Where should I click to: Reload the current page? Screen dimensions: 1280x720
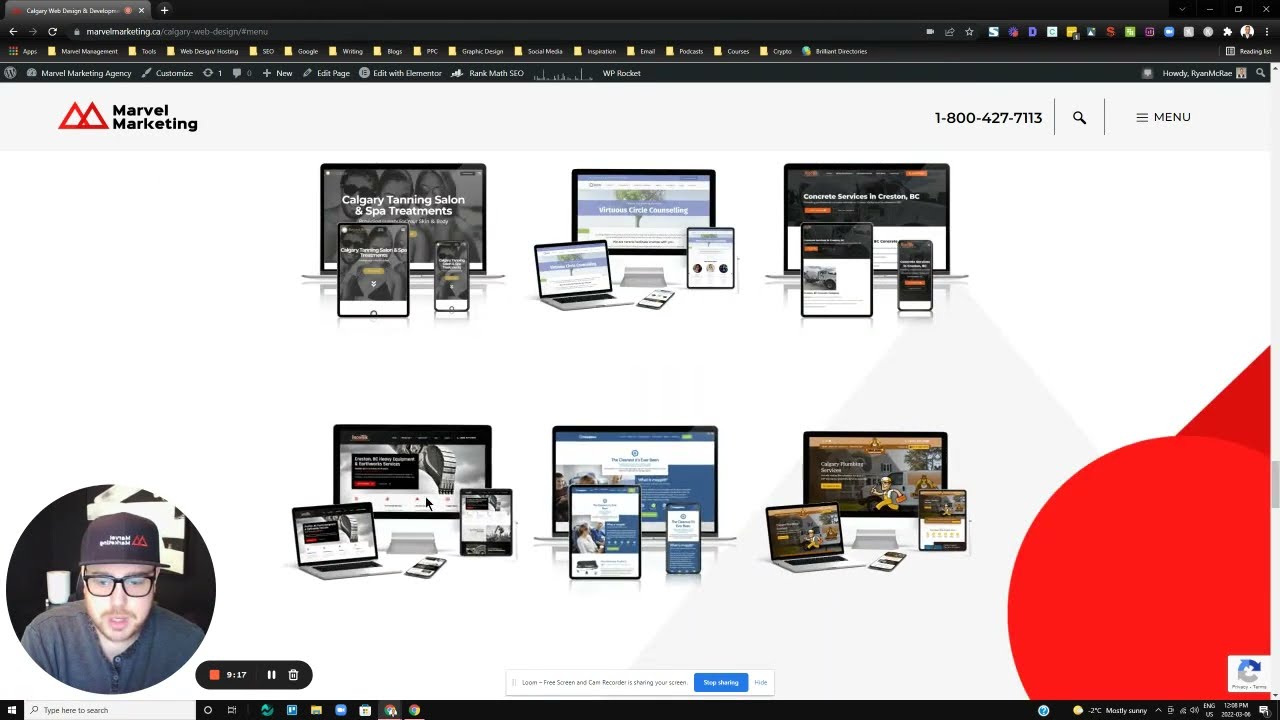(x=52, y=31)
